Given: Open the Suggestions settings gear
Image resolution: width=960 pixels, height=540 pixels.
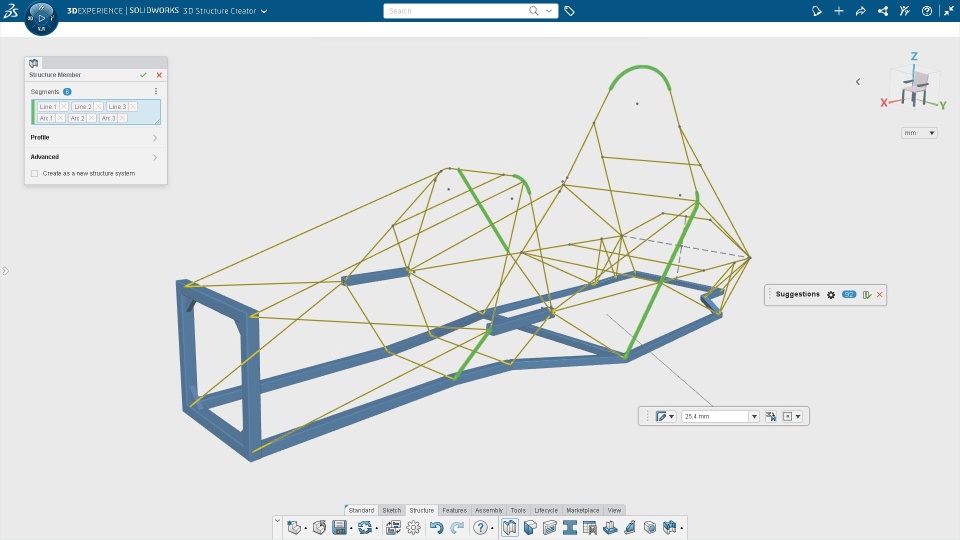Looking at the screenshot, I should (x=831, y=294).
